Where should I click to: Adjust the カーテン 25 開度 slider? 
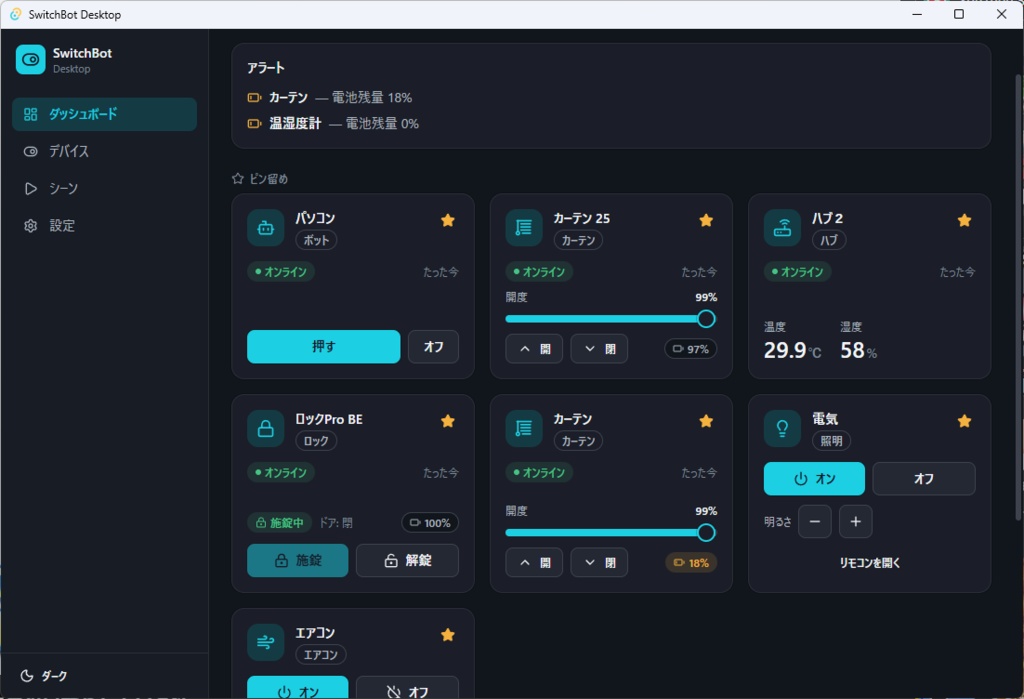point(611,319)
